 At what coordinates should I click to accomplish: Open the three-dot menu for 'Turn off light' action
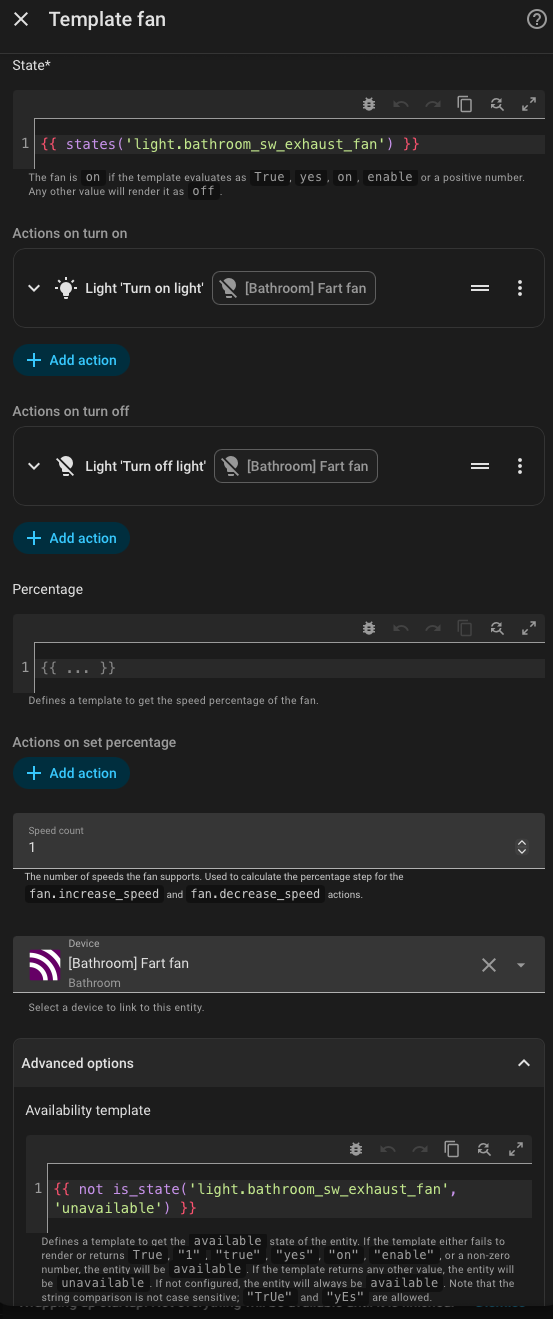(520, 466)
